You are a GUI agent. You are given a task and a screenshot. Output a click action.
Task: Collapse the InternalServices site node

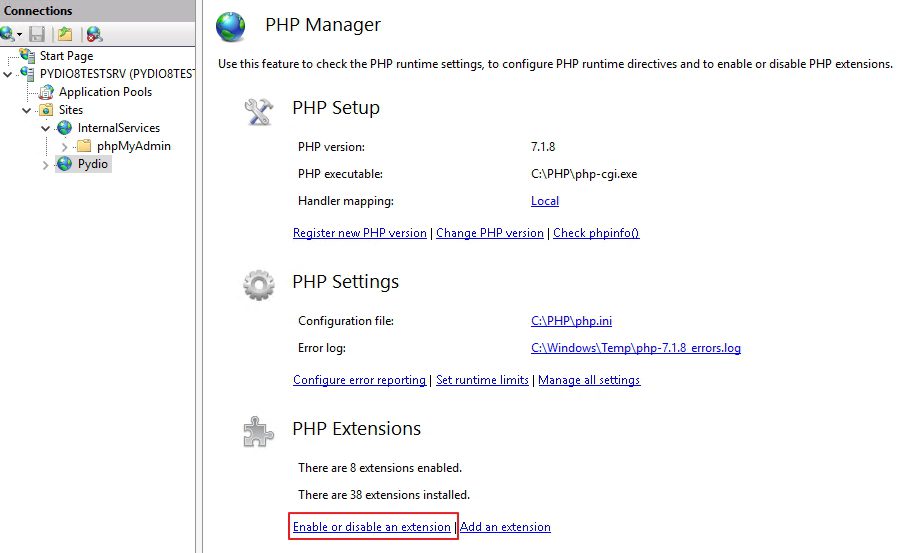(x=46, y=128)
